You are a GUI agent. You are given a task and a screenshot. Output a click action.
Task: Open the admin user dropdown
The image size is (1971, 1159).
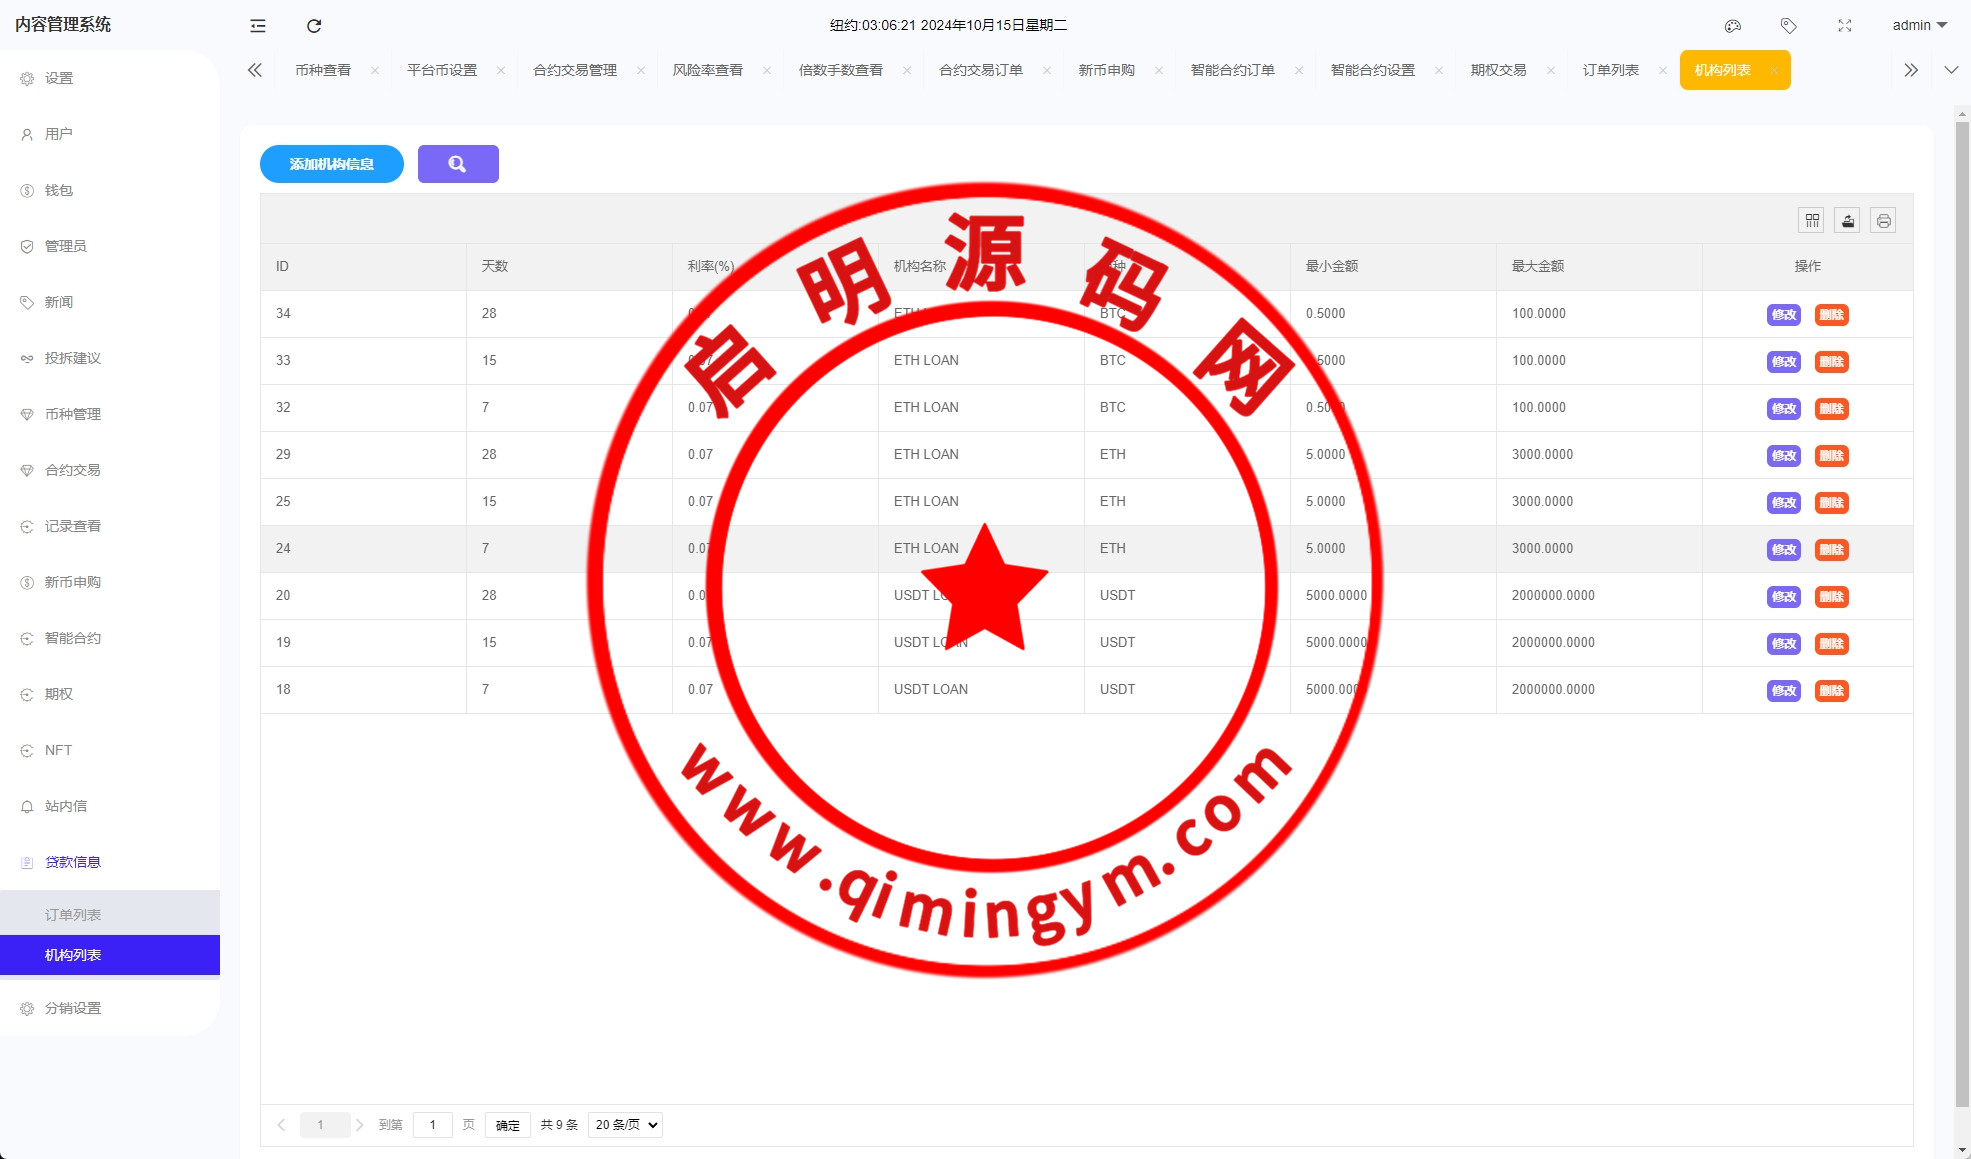point(1919,26)
